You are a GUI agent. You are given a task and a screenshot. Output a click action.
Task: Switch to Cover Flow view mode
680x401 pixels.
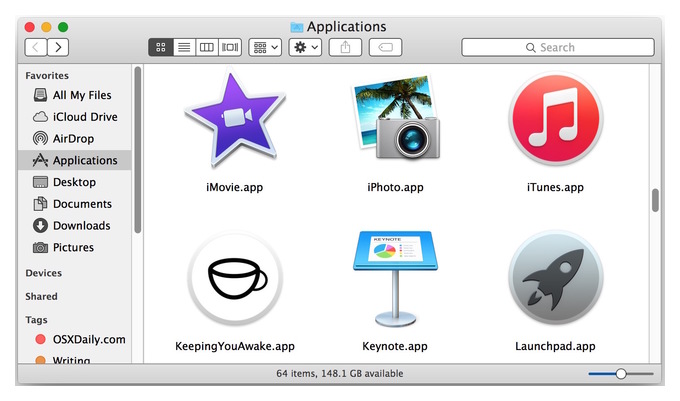[230, 47]
